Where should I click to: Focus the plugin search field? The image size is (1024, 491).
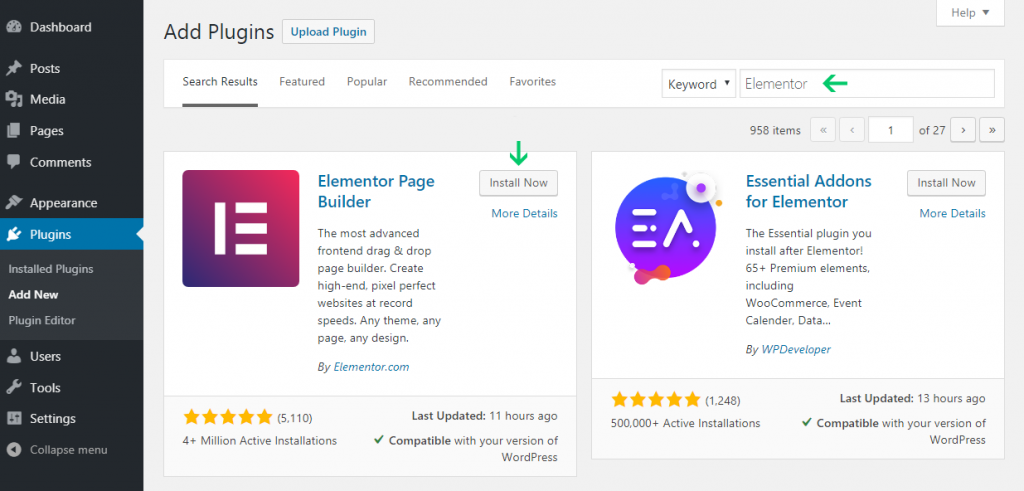point(867,84)
